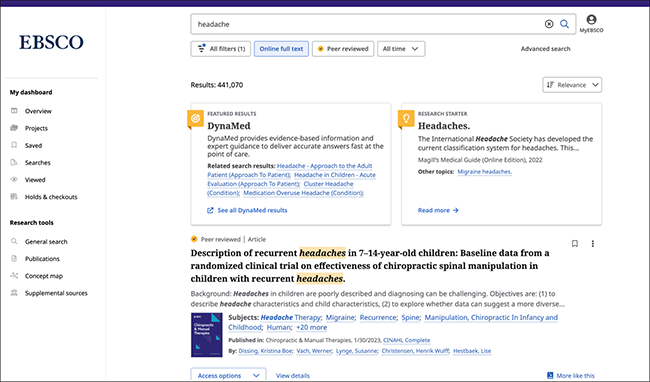Select Migraine subject link

(340, 317)
